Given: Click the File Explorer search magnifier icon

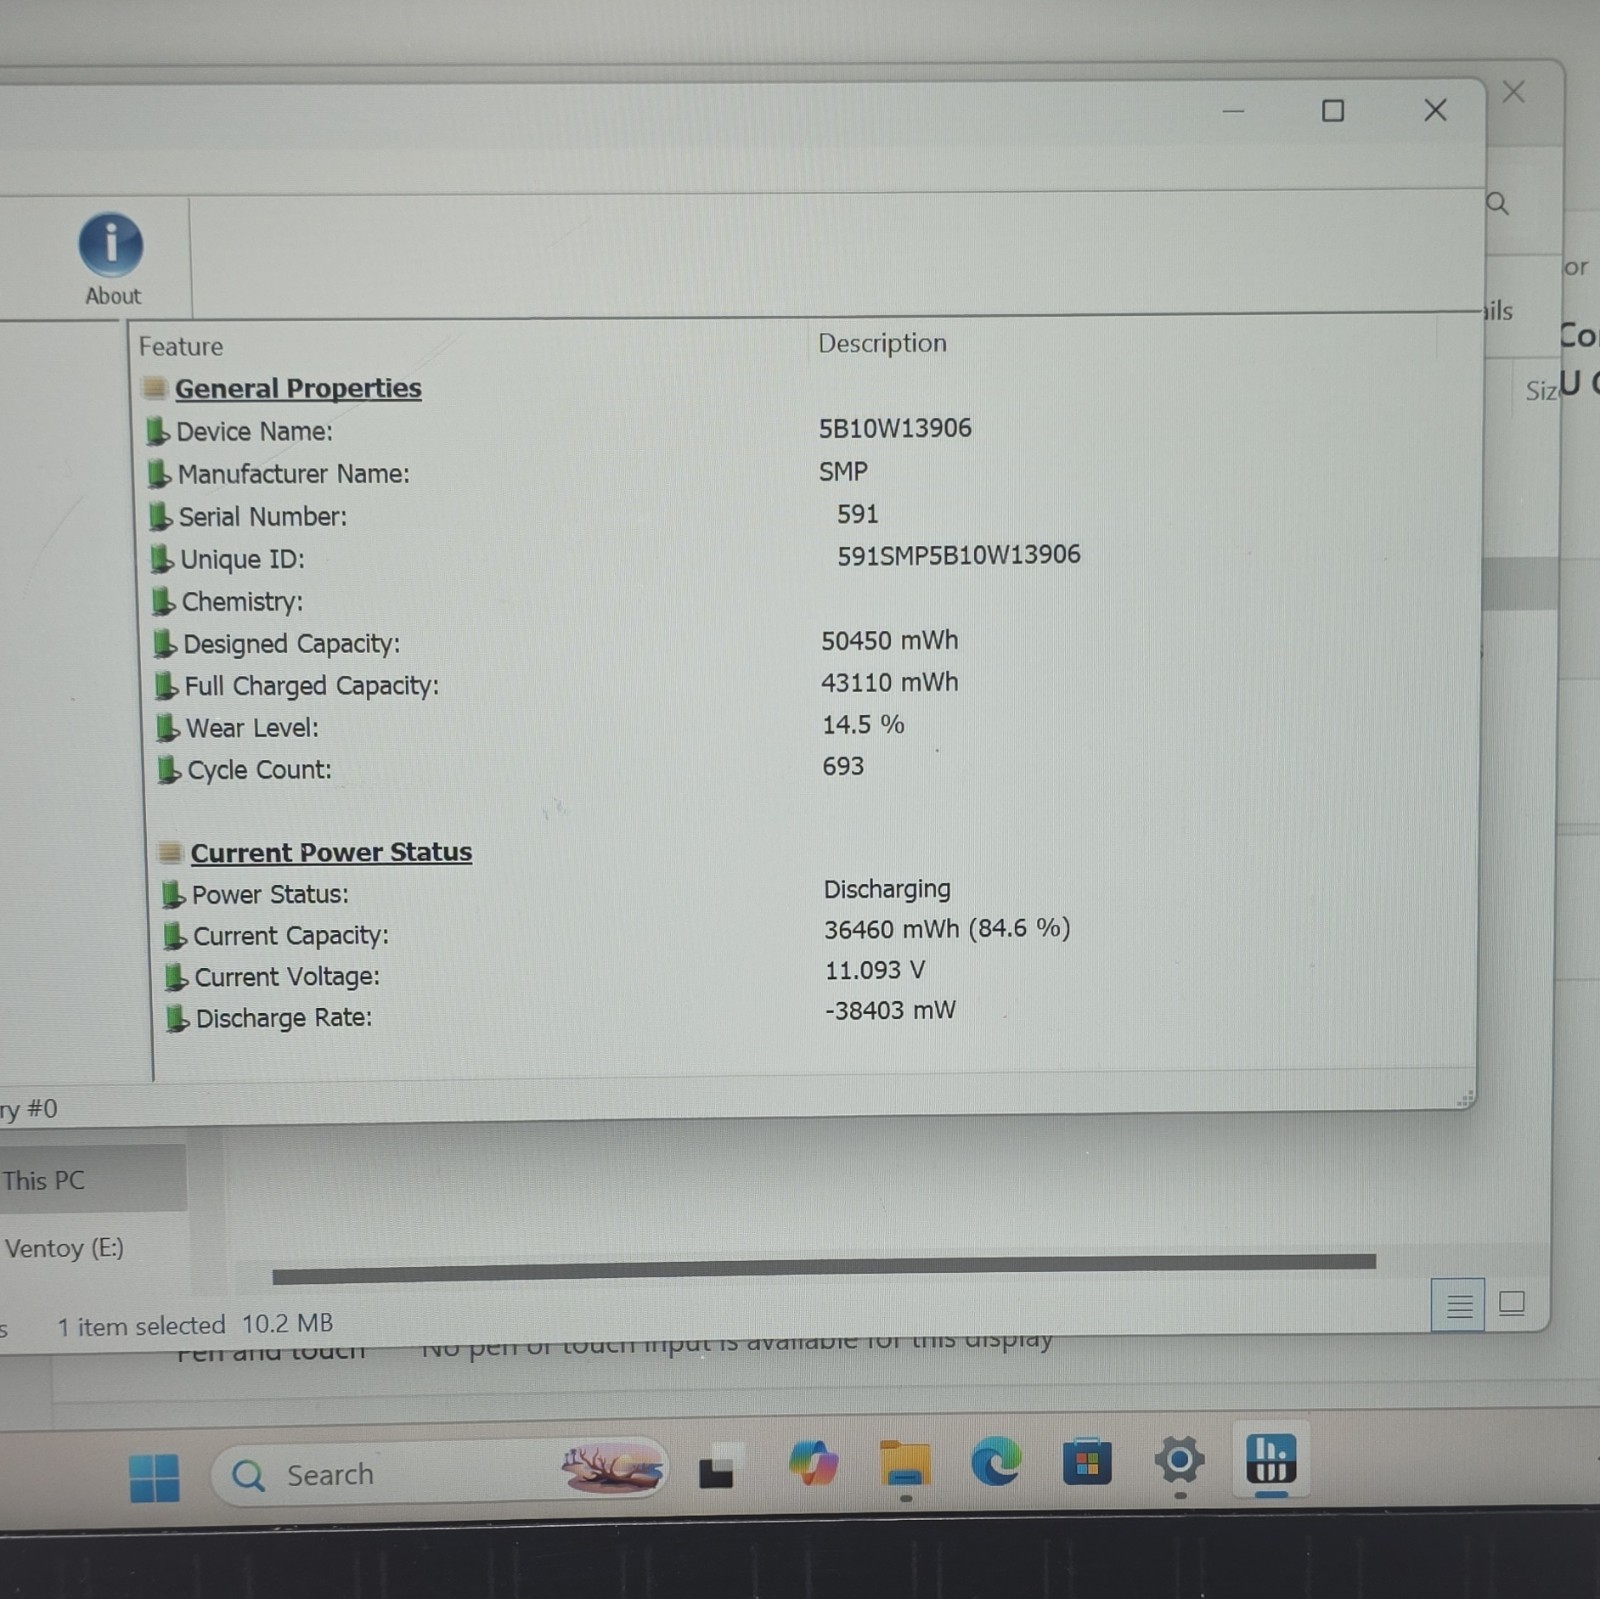Looking at the screenshot, I should pos(1498,204).
